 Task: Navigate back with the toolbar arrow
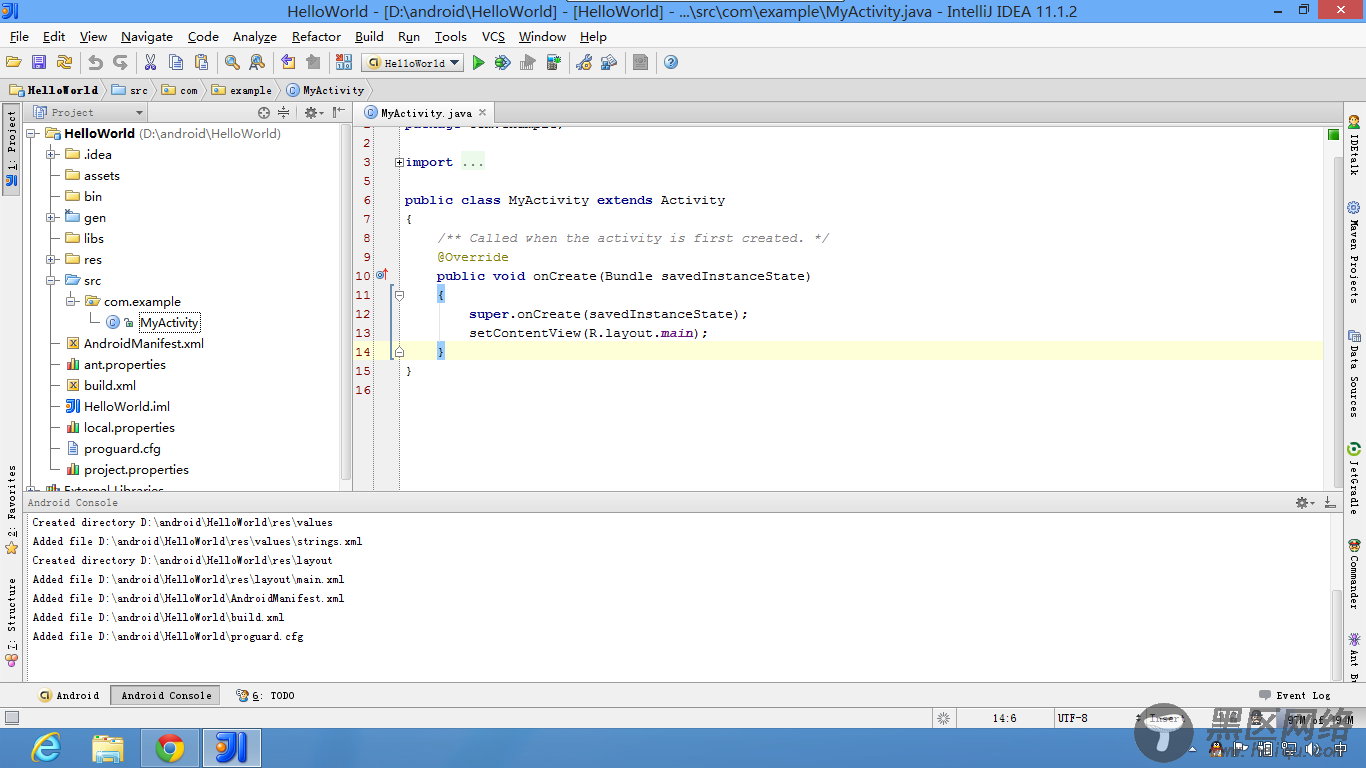[288, 62]
